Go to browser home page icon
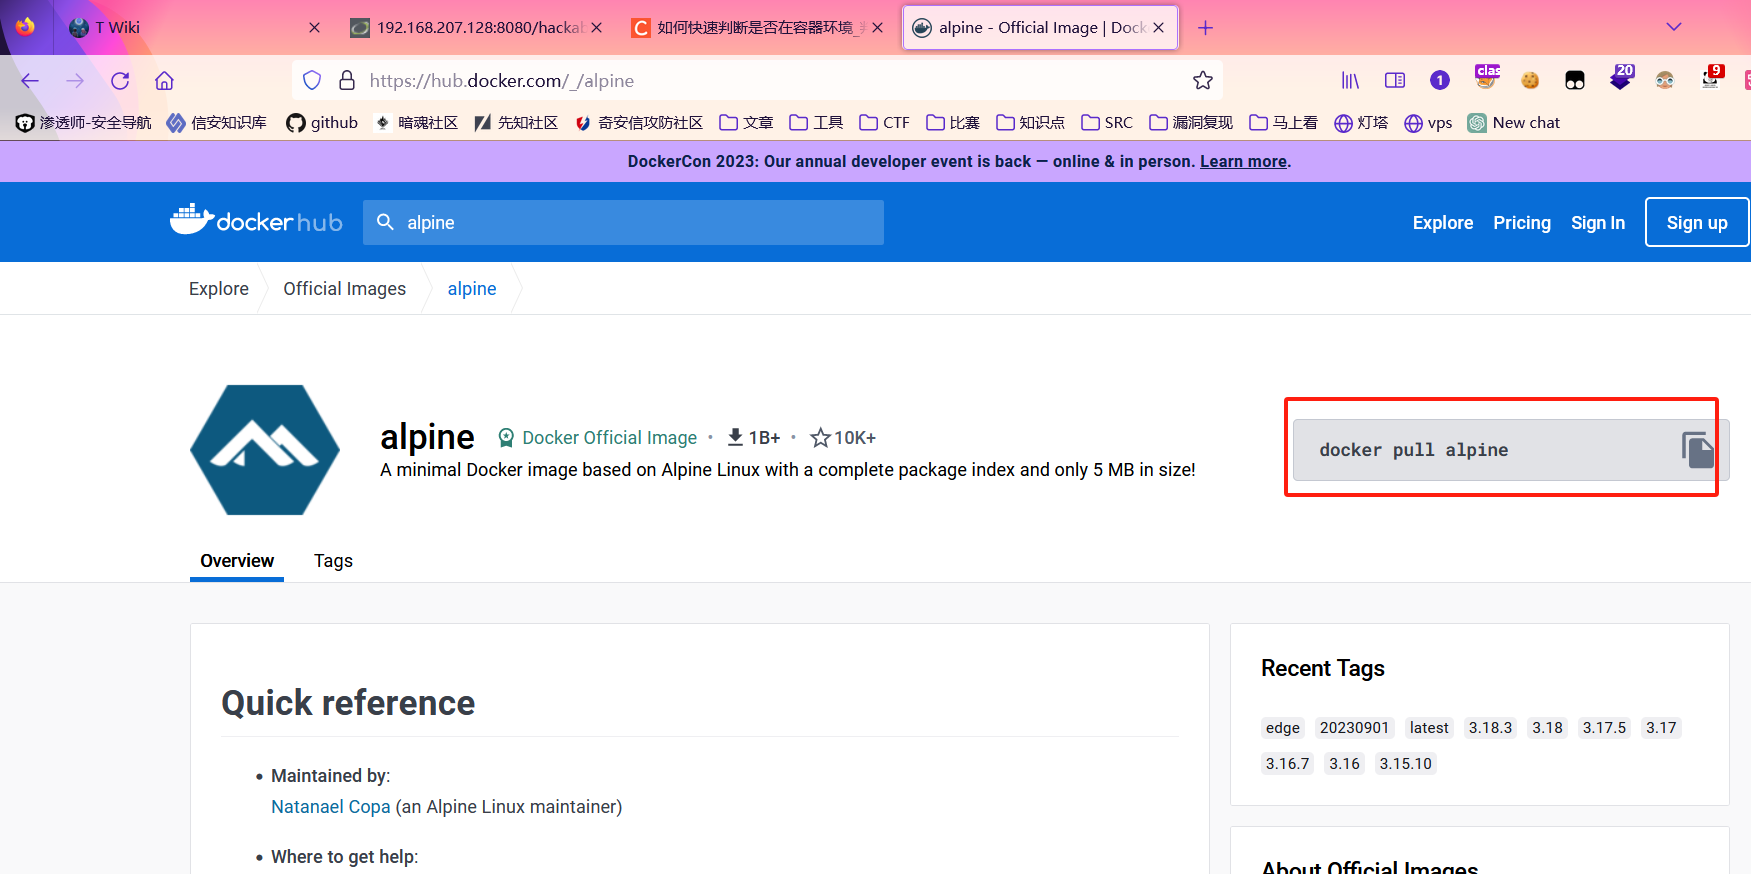The image size is (1751, 874). [x=165, y=81]
